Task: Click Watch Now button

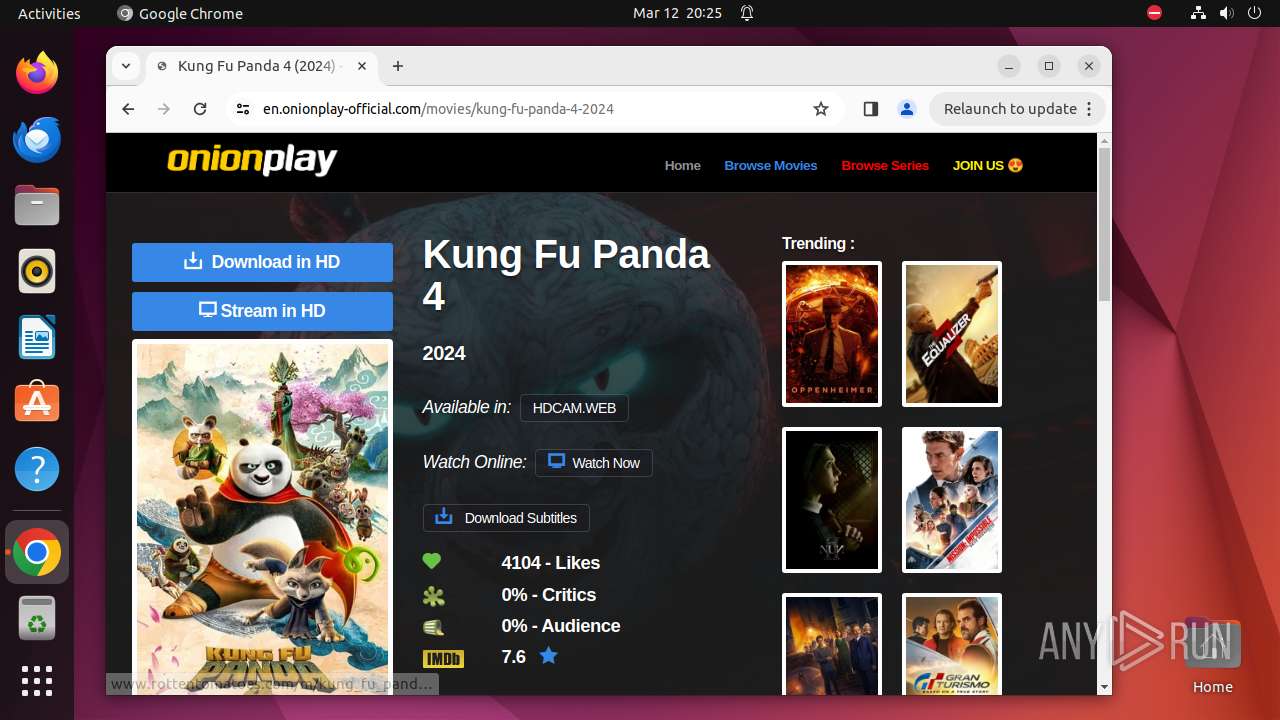Action: tap(594, 463)
